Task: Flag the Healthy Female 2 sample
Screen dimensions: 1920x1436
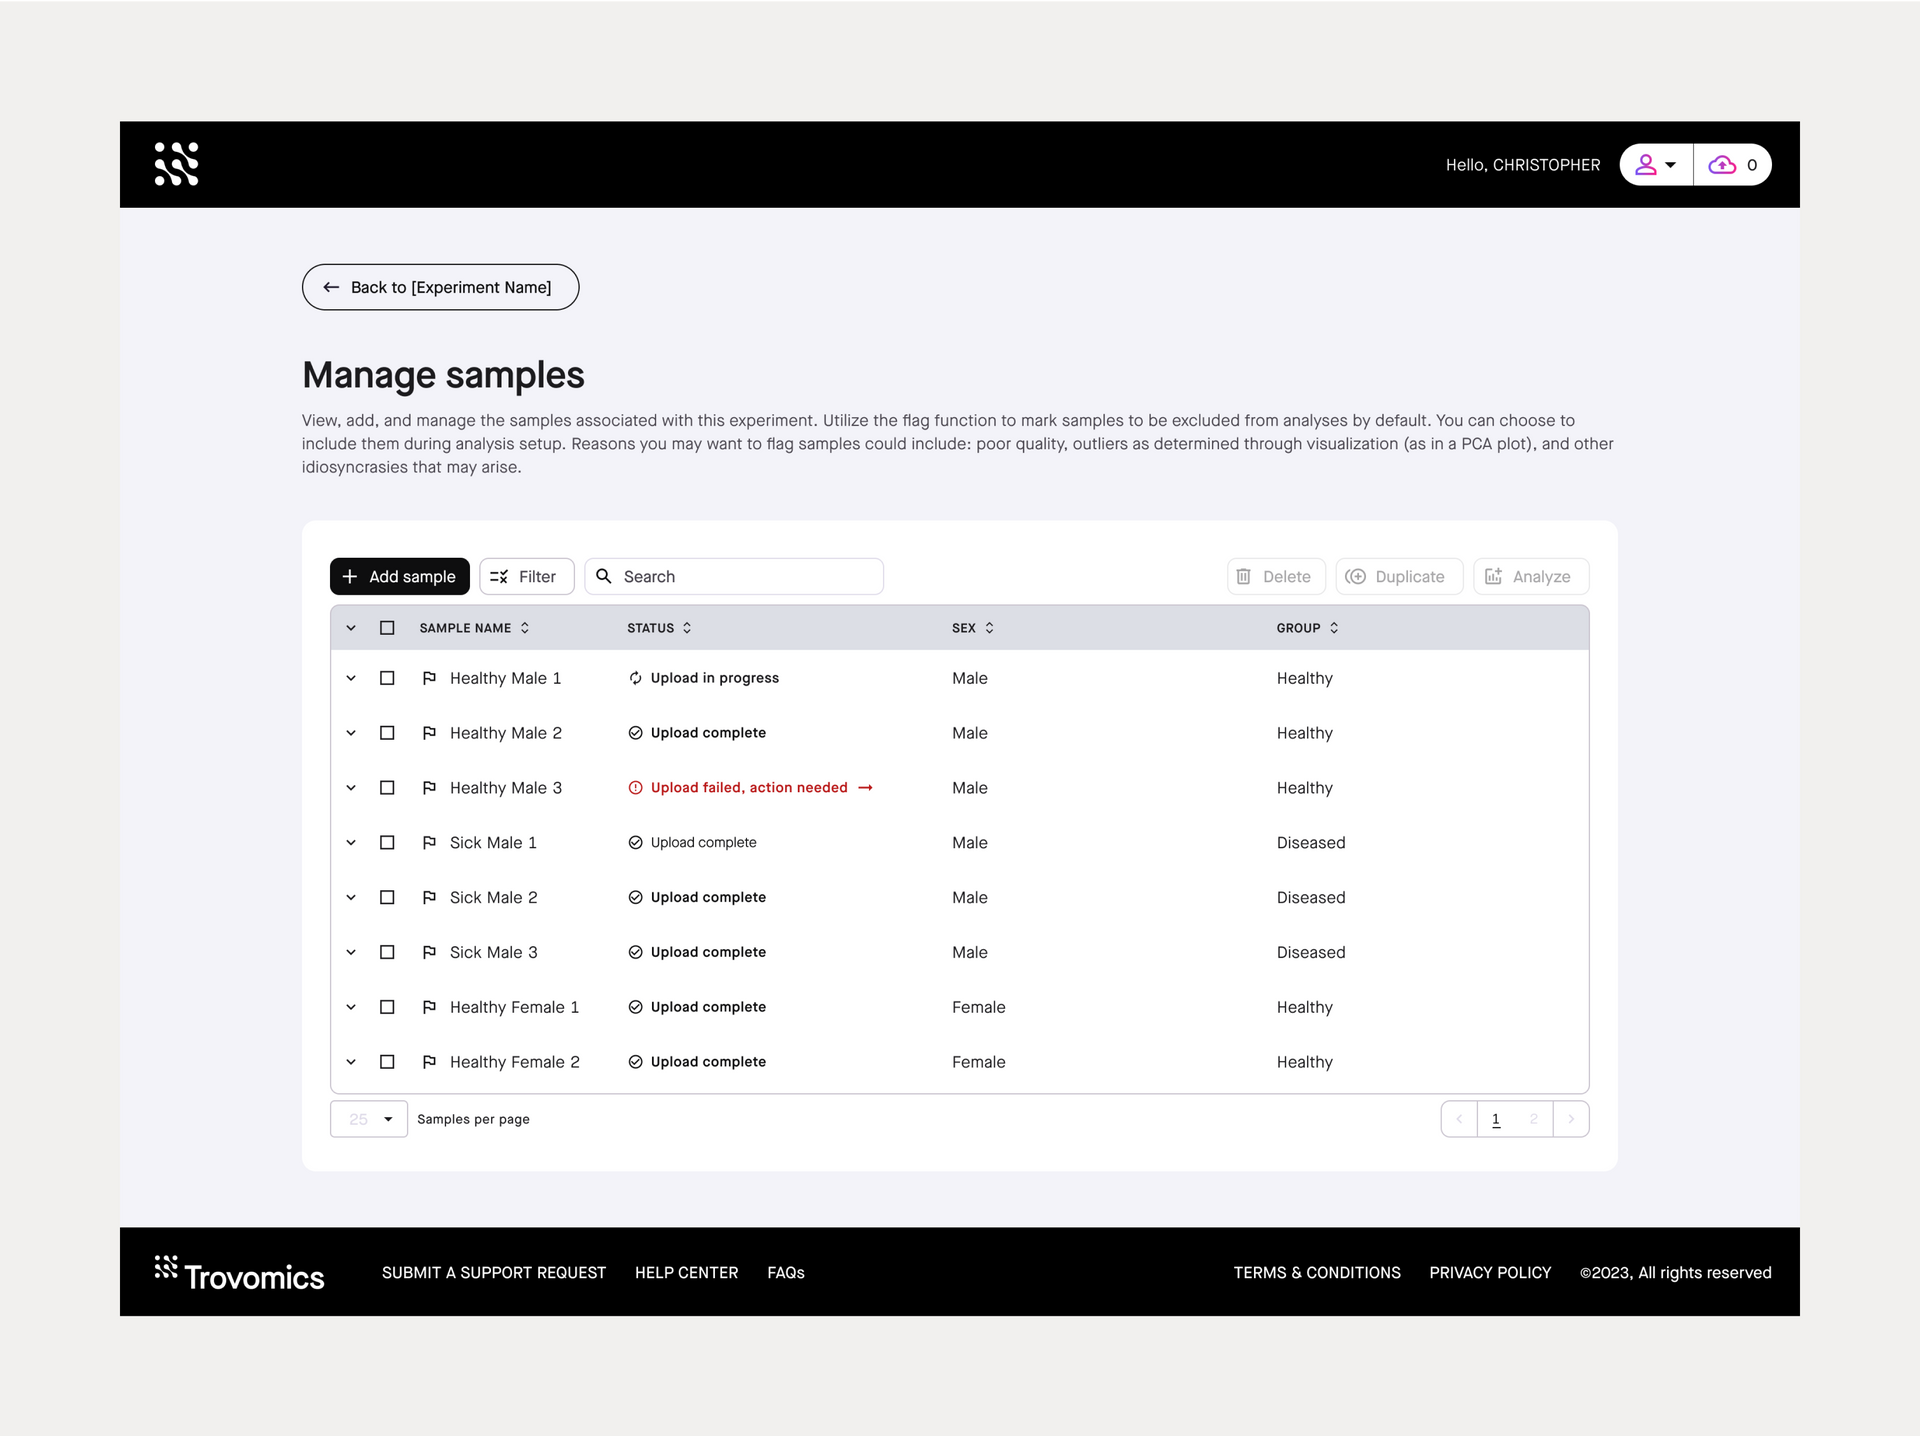Action: click(429, 1062)
